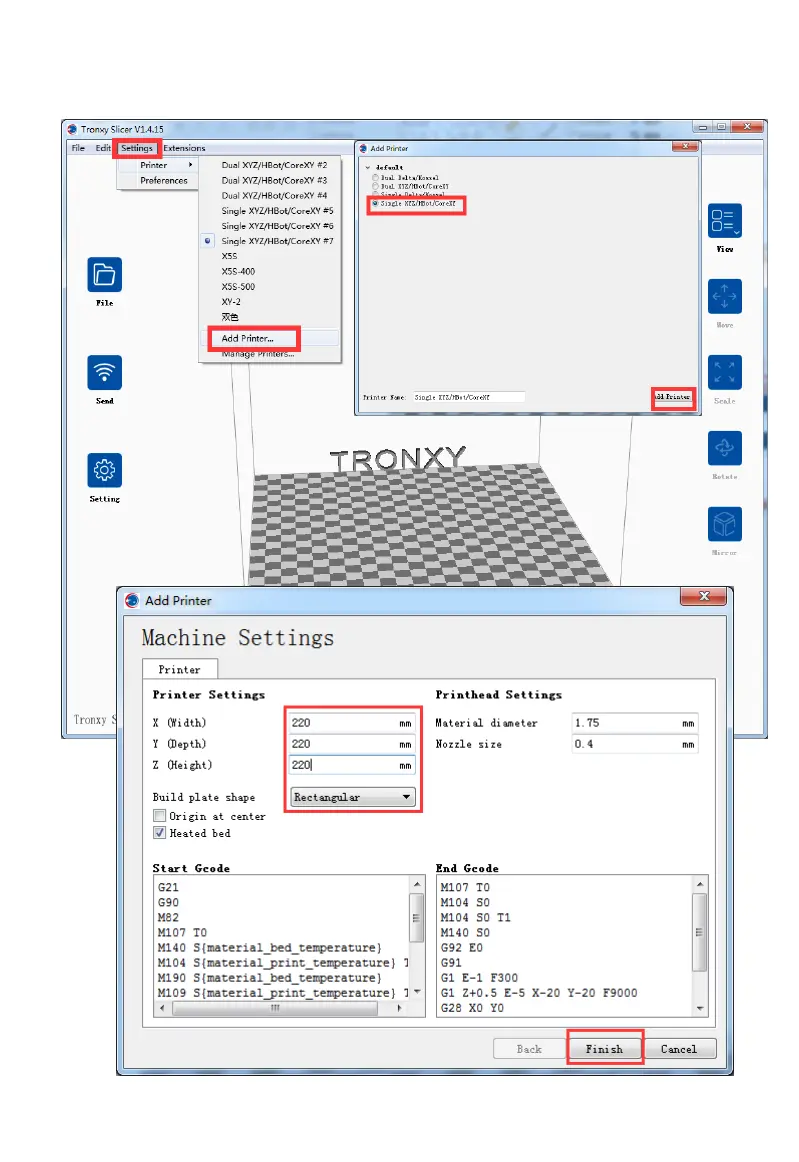
Task: Click the Tronxy Slicer title bar logo
Action: click(72, 129)
